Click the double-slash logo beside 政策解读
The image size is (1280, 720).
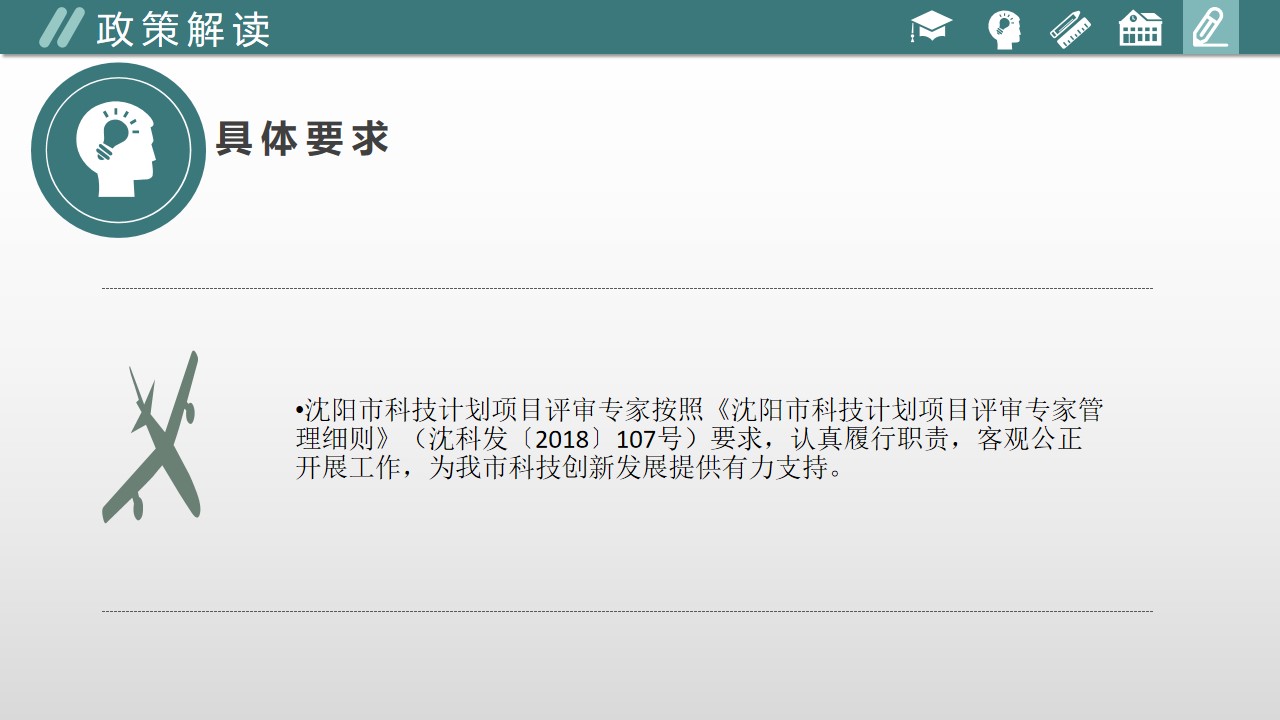pyautogui.click(x=61, y=28)
